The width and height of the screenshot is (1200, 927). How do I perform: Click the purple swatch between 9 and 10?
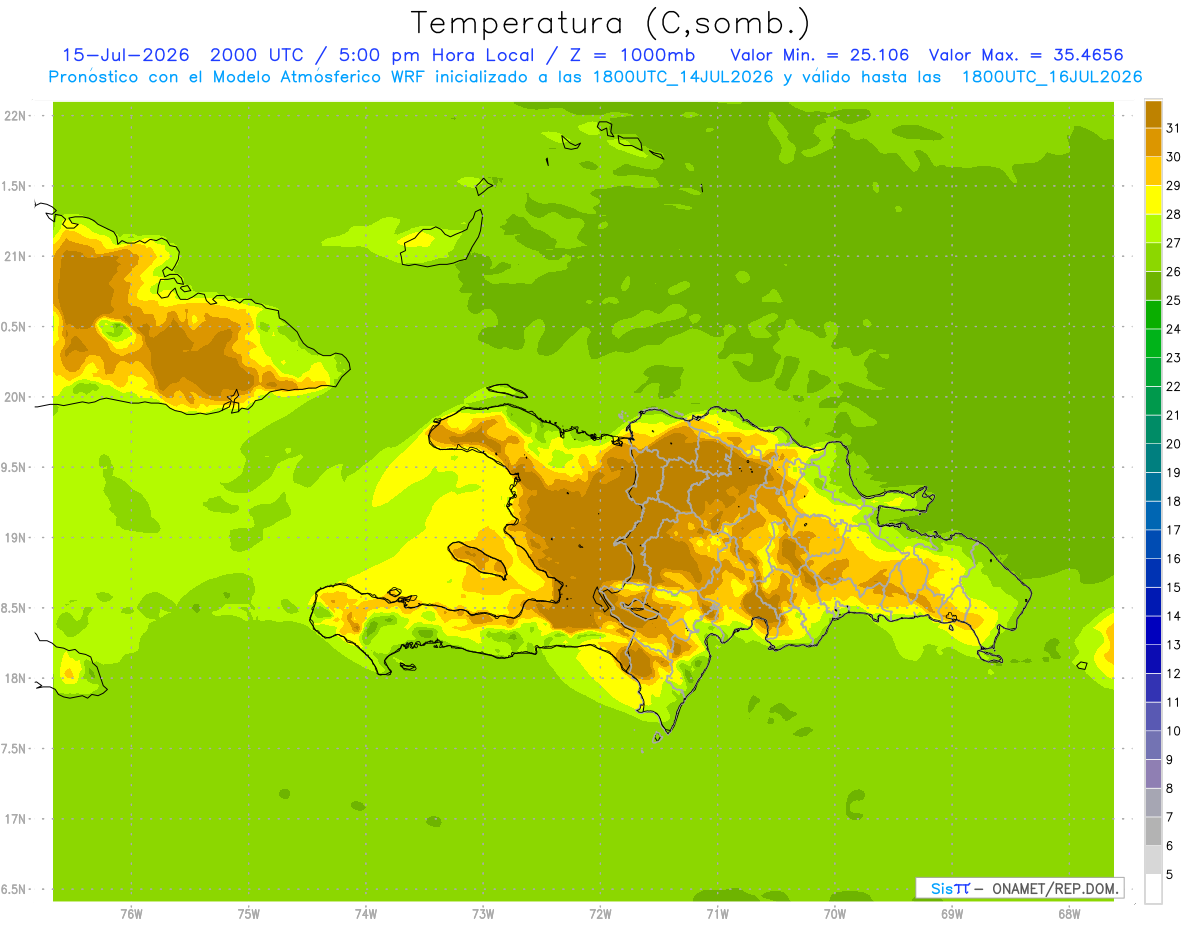[1153, 745]
